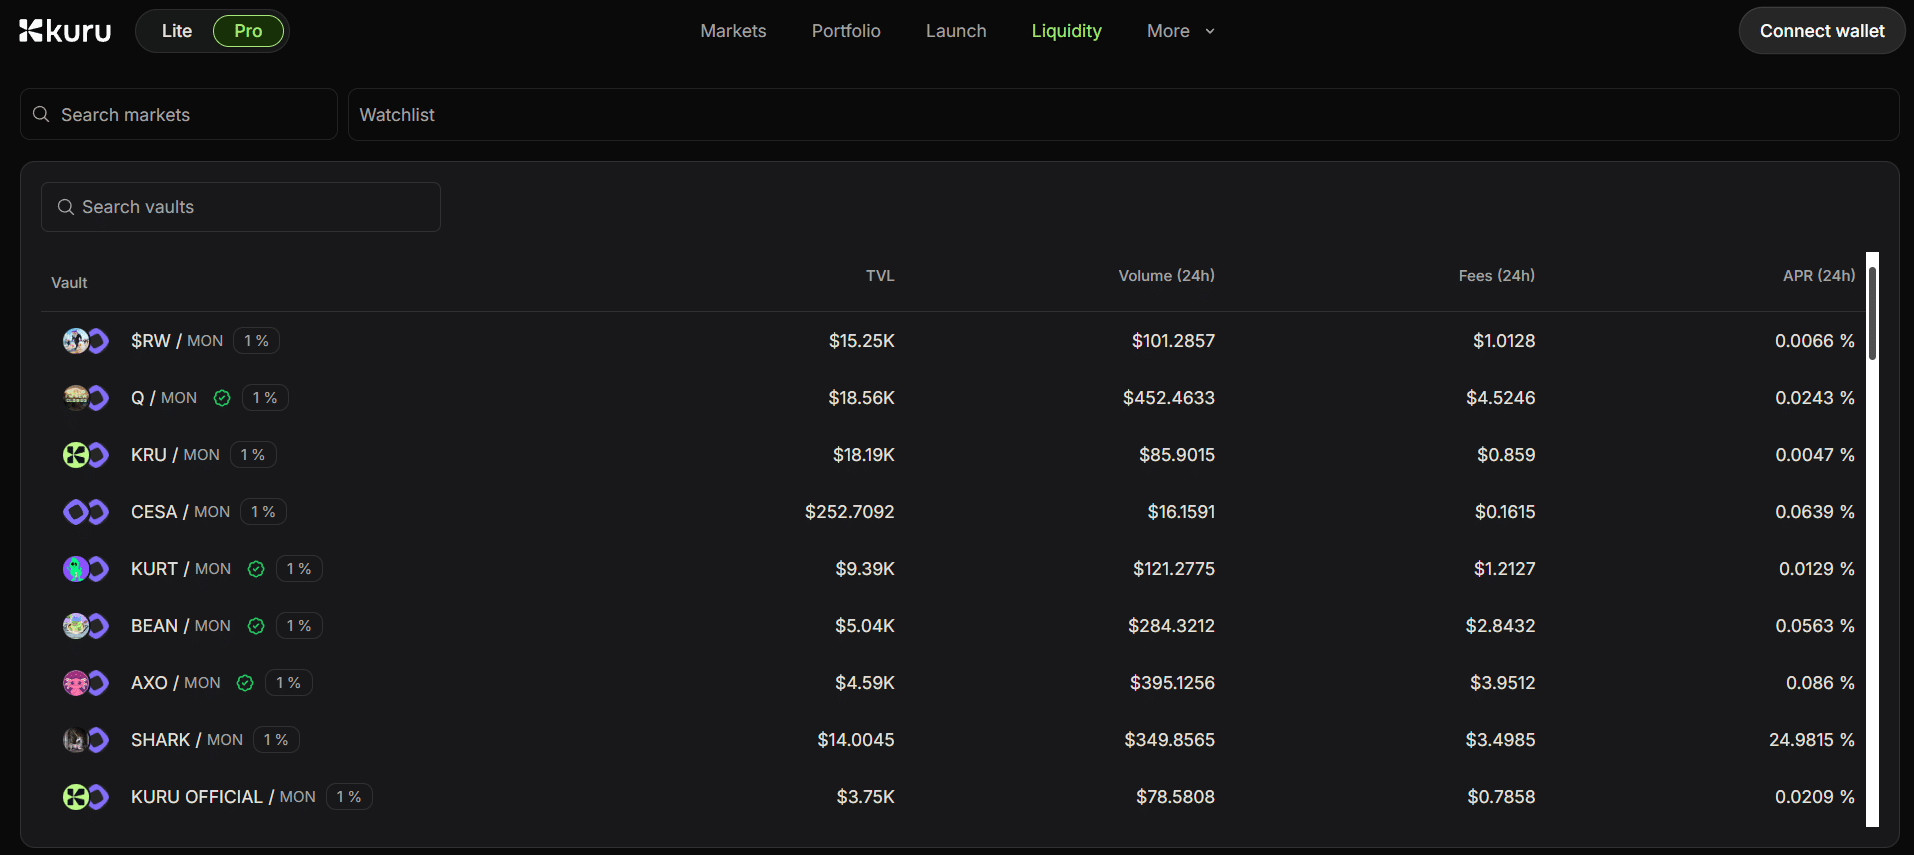Viewport: 1914px width, 855px height.
Task: Click verified badge next to AXO / MON
Action: click(245, 683)
